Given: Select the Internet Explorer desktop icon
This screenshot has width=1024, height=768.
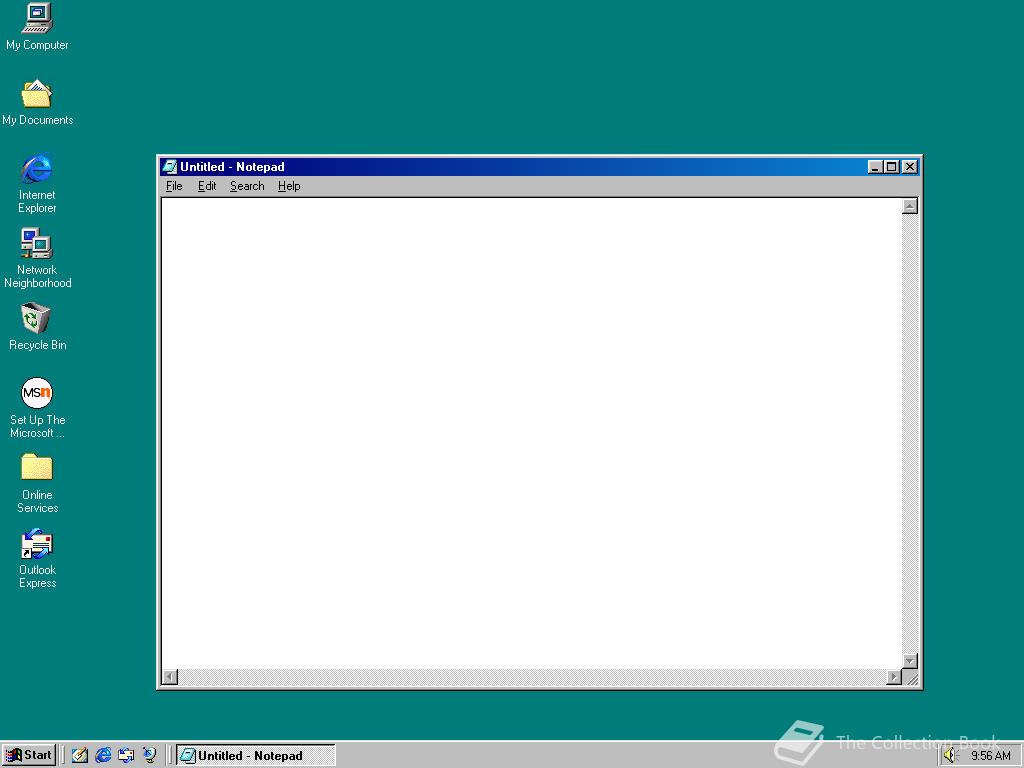Looking at the screenshot, I should click(x=37, y=184).
